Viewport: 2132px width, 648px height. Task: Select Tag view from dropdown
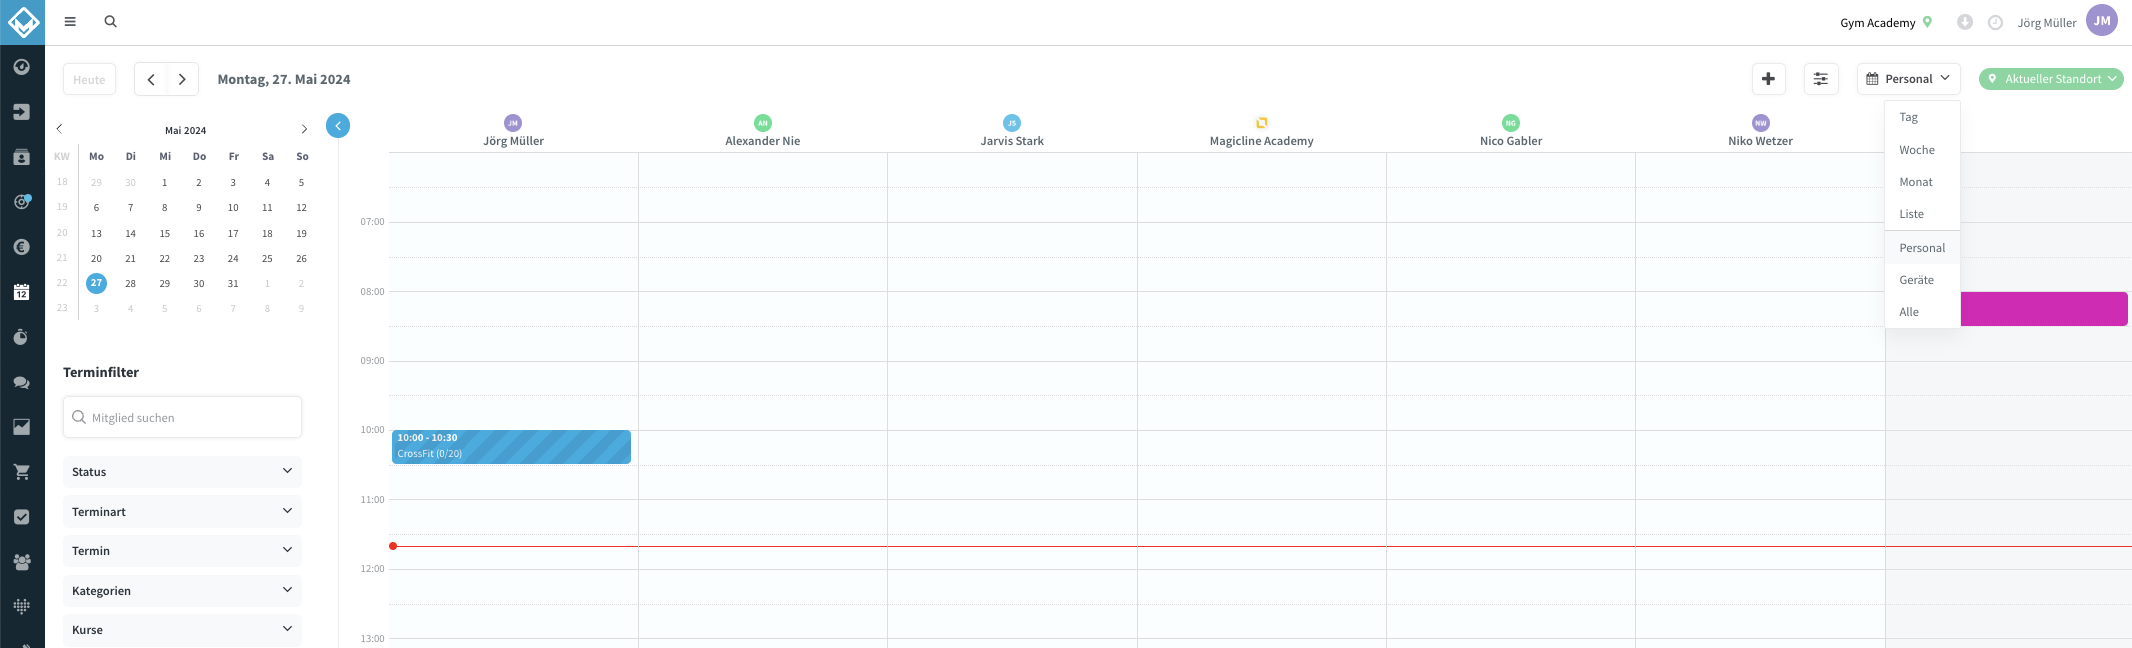click(x=1922, y=117)
